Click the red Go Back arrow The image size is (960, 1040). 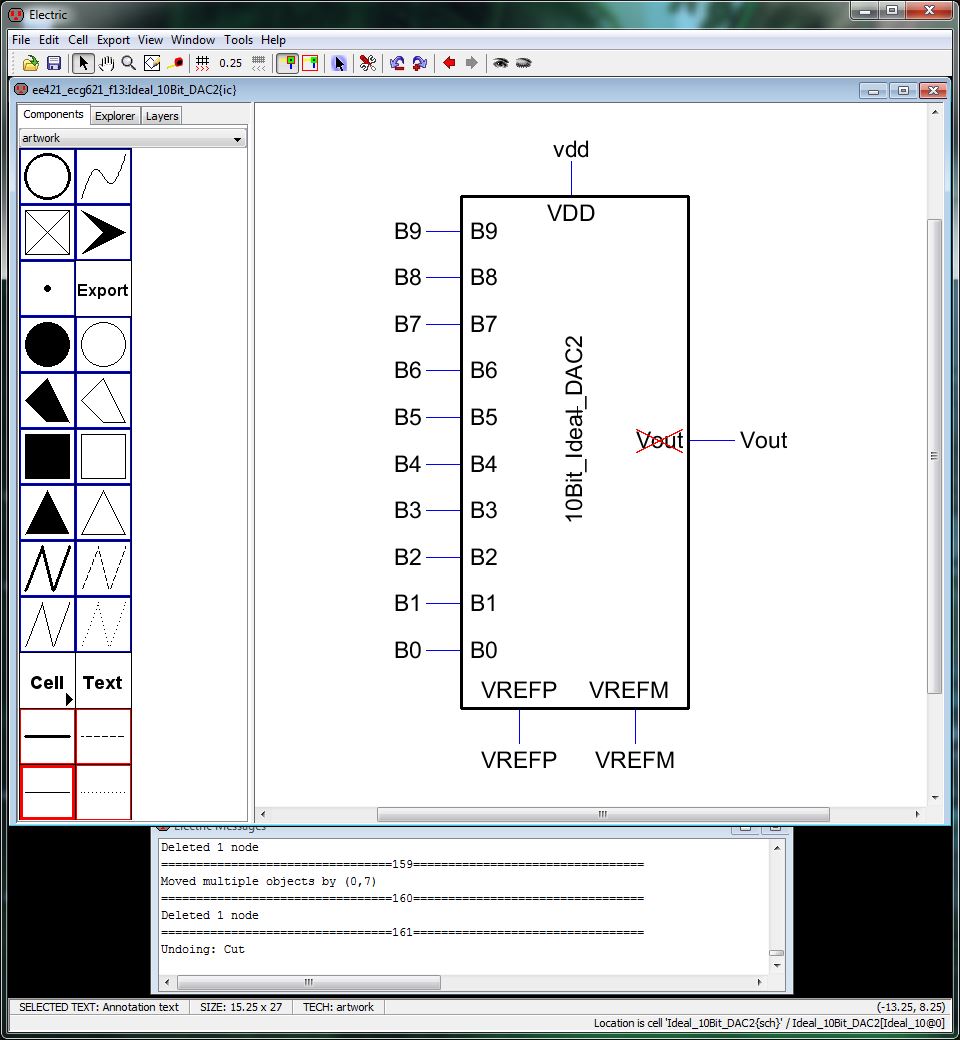click(x=449, y=63)
